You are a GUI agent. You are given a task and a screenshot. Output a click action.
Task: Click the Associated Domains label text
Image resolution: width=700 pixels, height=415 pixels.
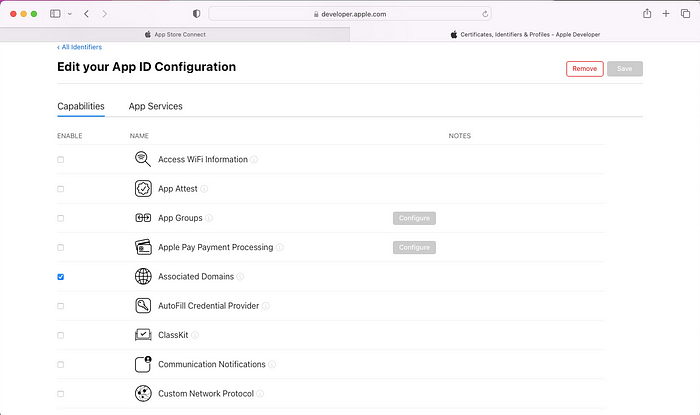tap(196, 277)
